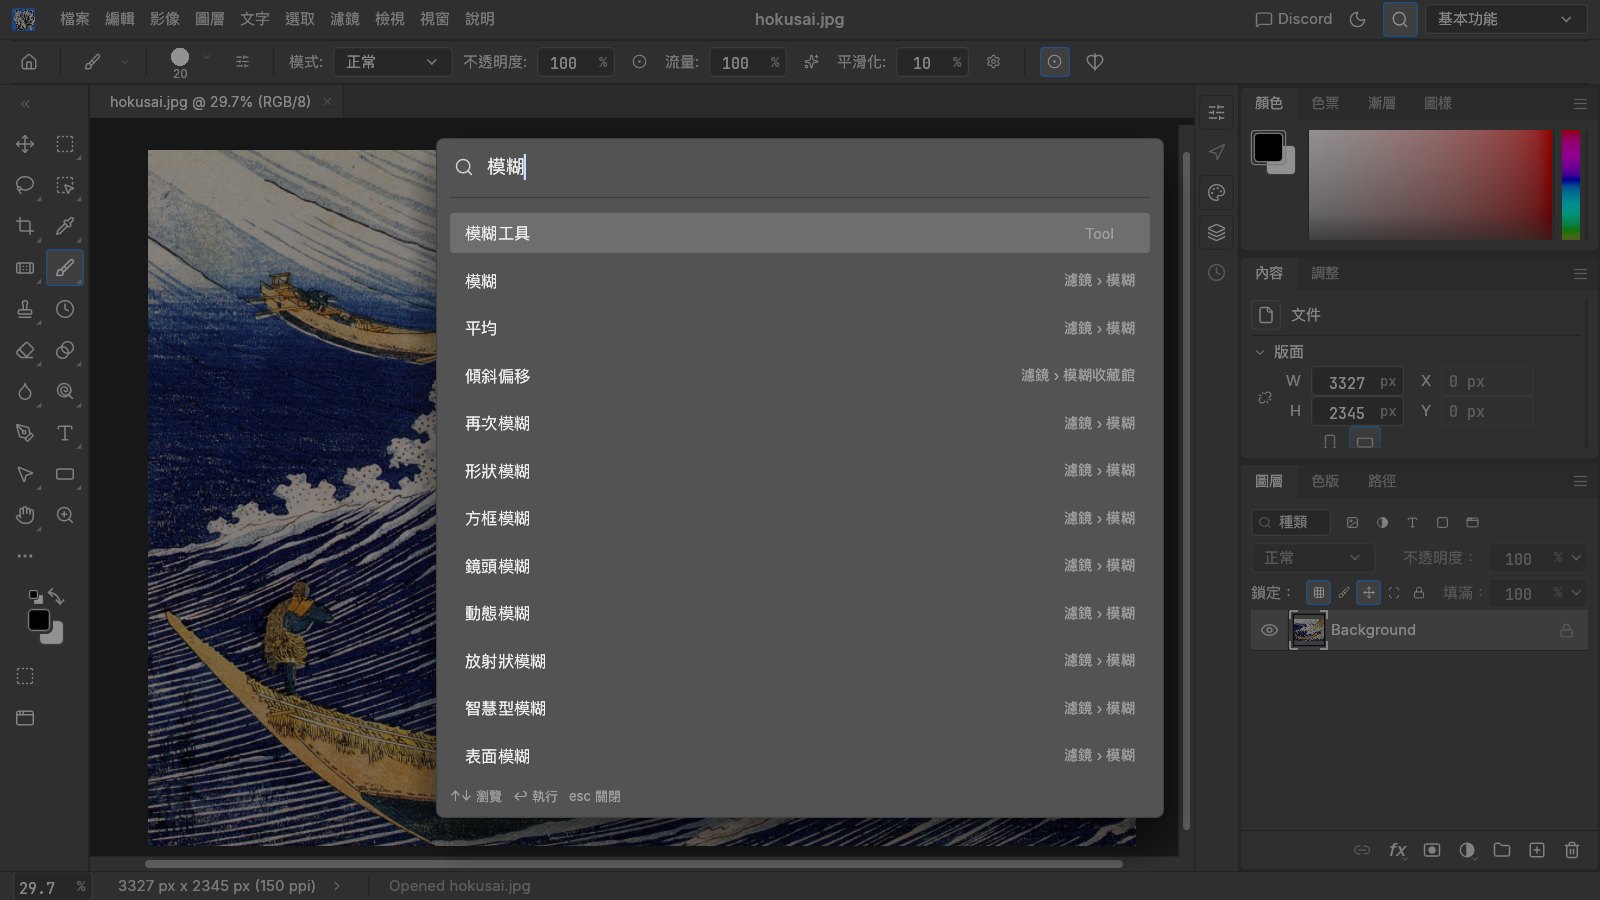Select the Eraser tool

(25, 350)
